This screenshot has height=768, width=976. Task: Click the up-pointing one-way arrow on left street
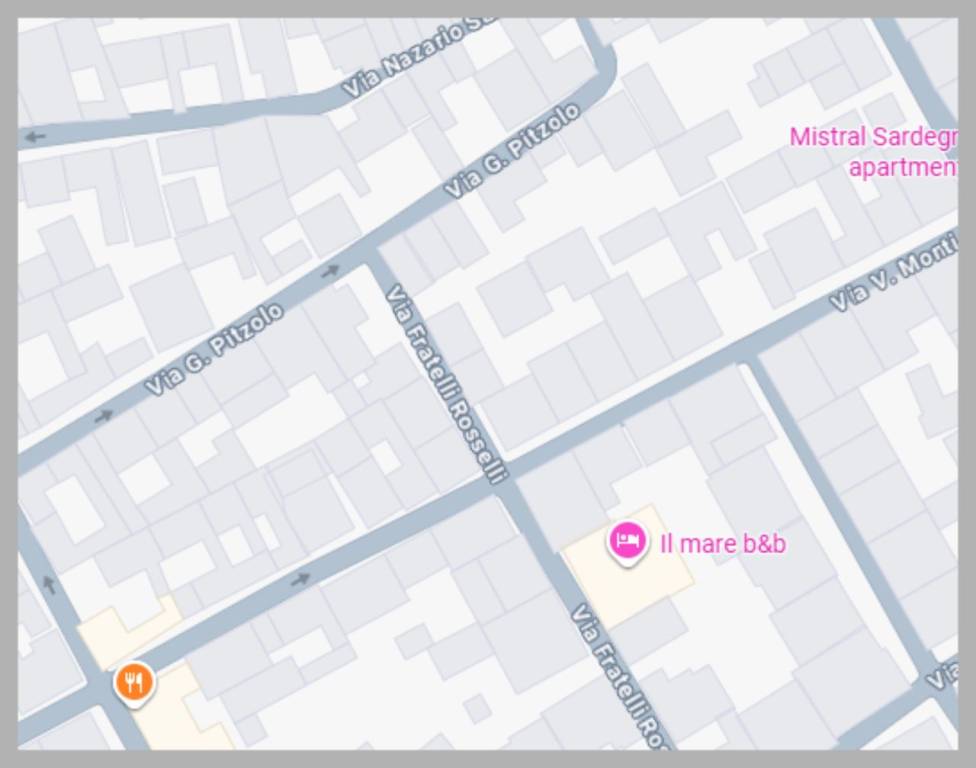[x=49, y=584]
